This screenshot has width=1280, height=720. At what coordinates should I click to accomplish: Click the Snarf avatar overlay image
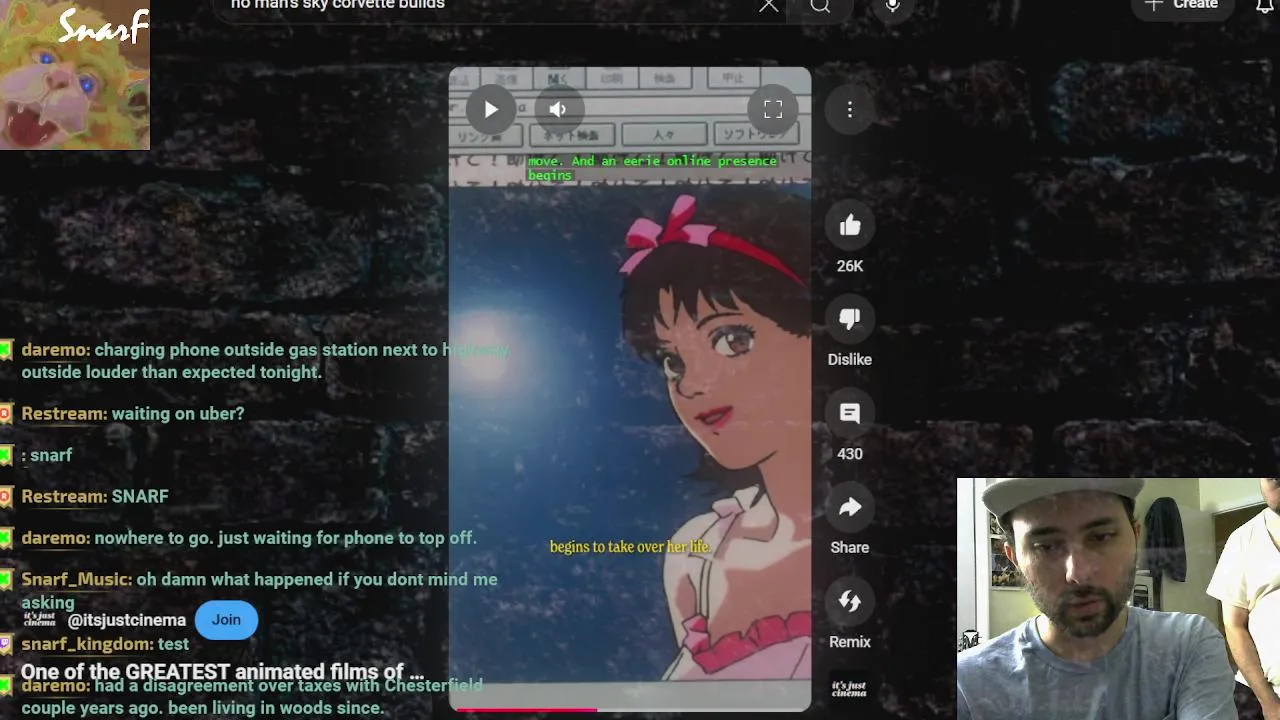[x=75, y=75]
